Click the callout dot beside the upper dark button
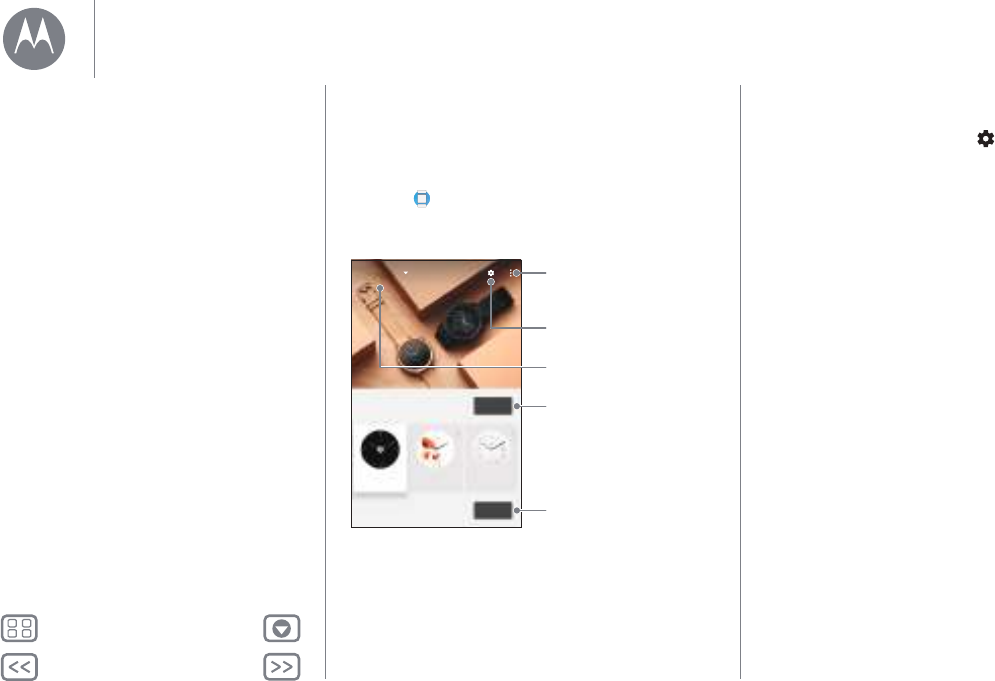This screenshot has height=681, width=995. tap(517, 406)
